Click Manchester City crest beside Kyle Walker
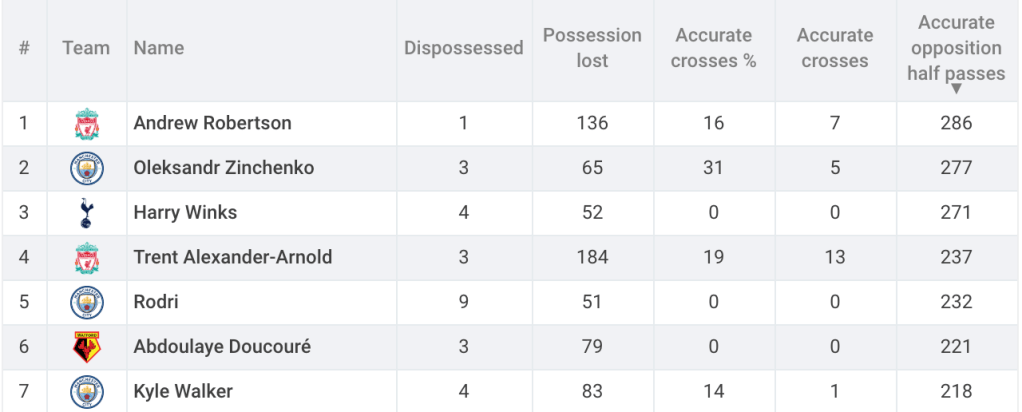This screenshot has height=412, width=1022. coord(87,392)
